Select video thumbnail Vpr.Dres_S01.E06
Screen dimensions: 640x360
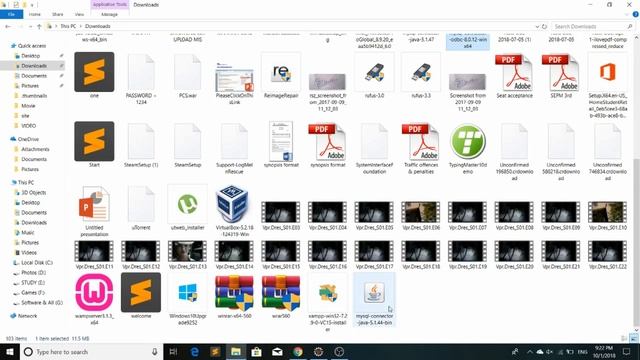point(421,212)
